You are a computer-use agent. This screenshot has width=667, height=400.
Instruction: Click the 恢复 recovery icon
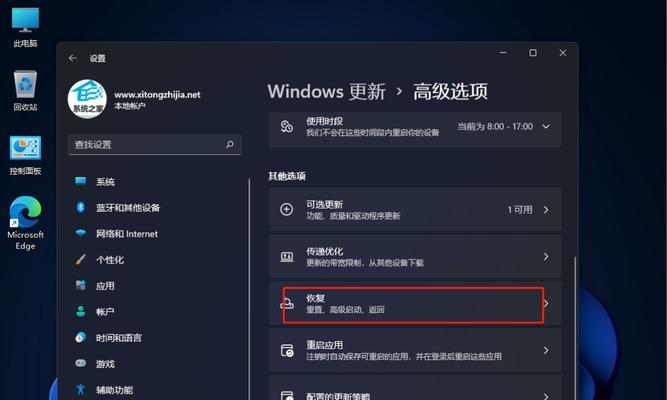(x=287, y=303)
